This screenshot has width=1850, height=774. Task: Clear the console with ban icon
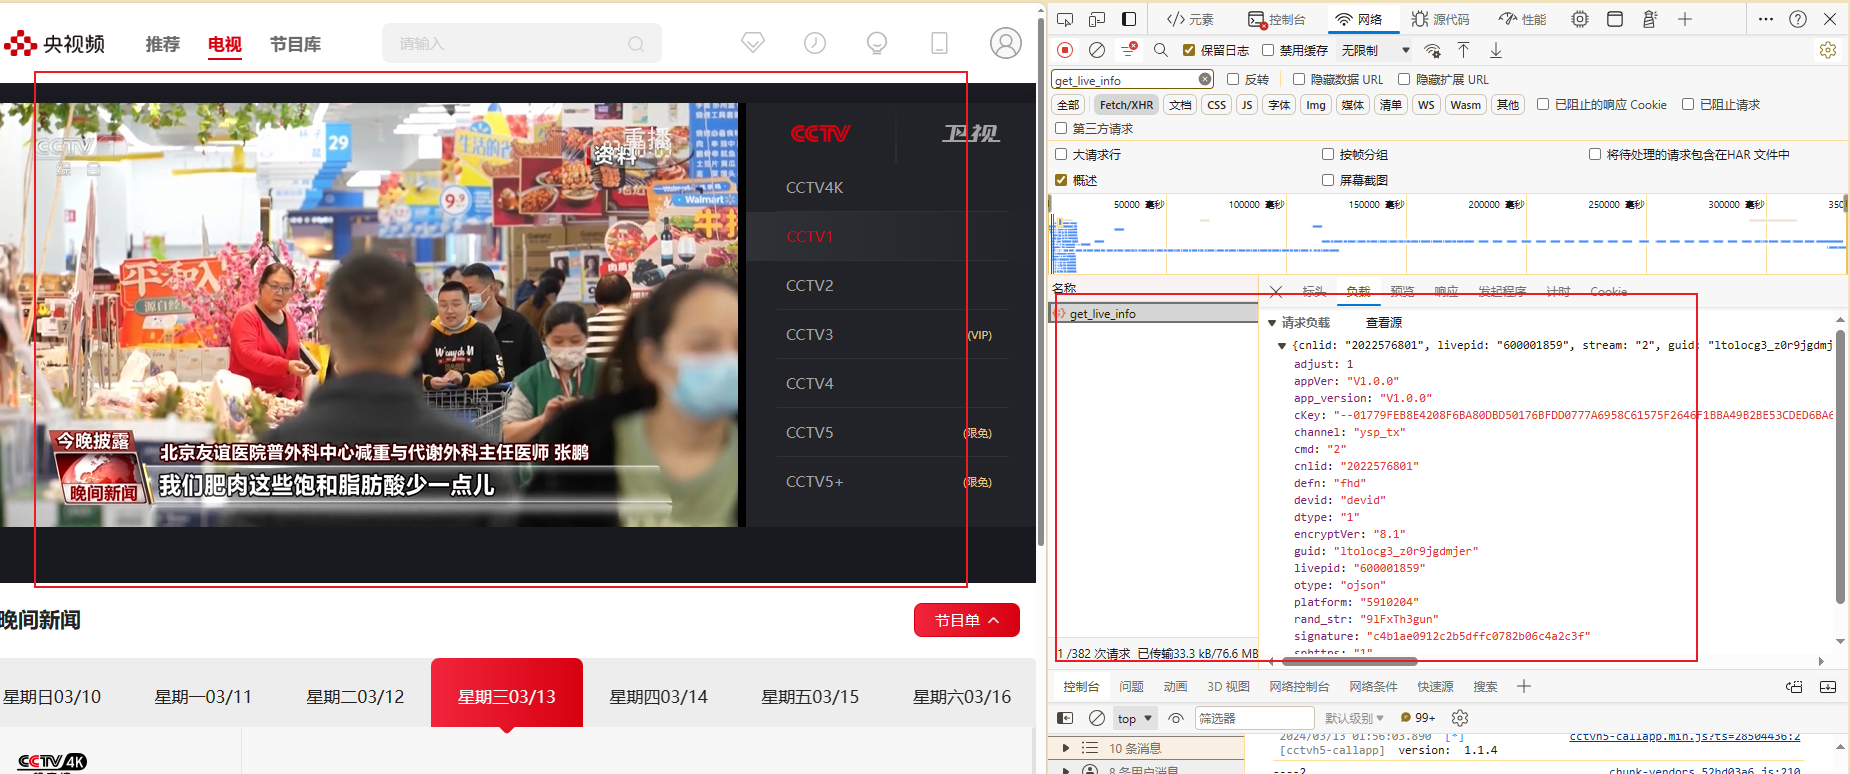tap(1097, 718)
